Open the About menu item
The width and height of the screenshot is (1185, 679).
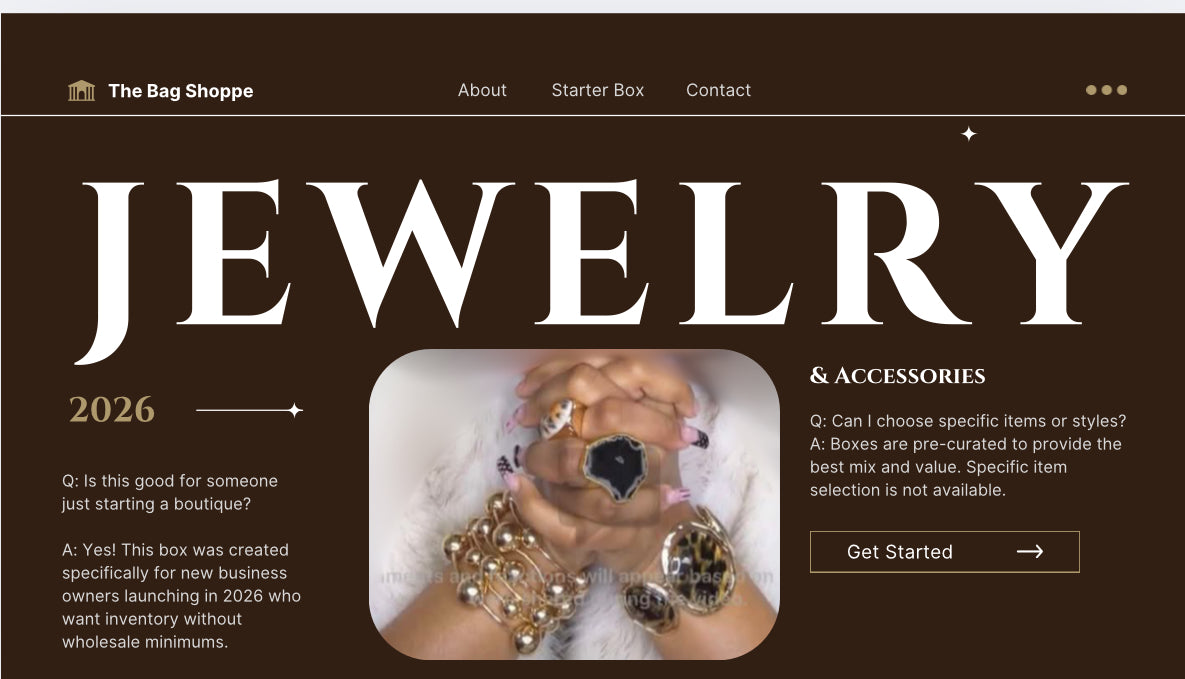coord(482,90)
